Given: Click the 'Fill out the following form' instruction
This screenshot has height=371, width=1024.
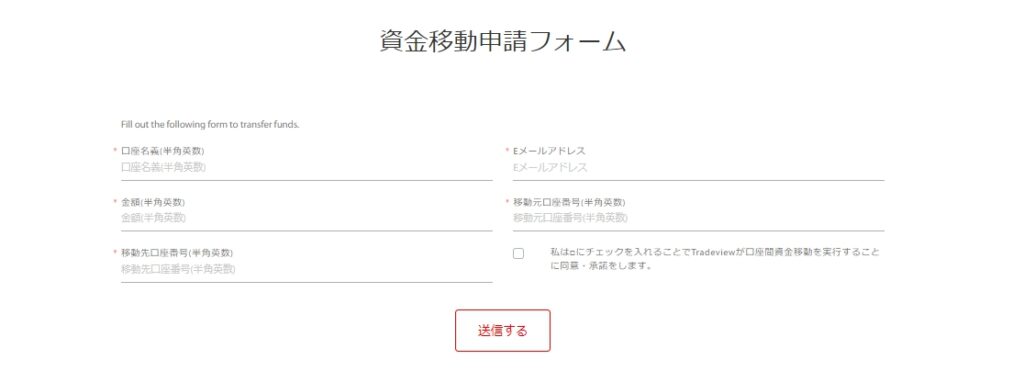Looking at the screenshot, I should (x=210, y=125).
